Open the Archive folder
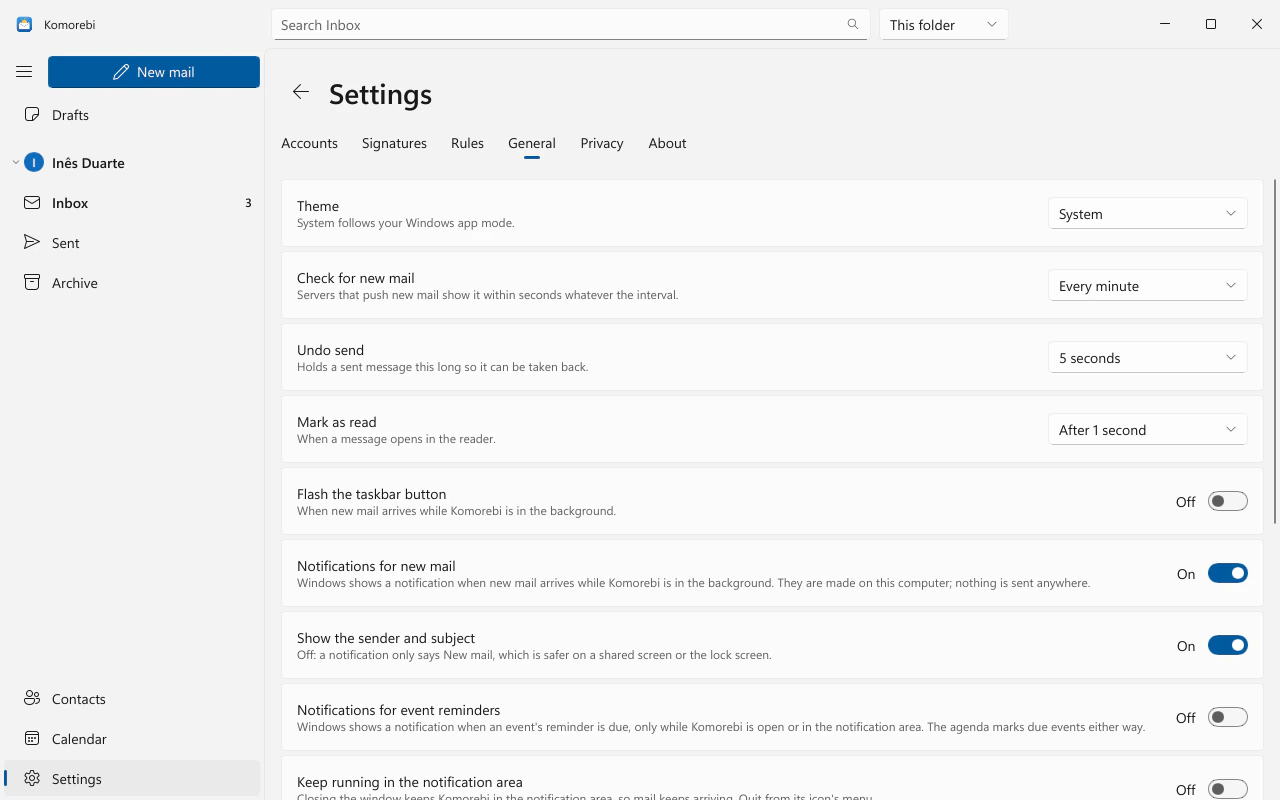Screen dimensions: 1280x800 pyautogui.click(x=132, y=283)
